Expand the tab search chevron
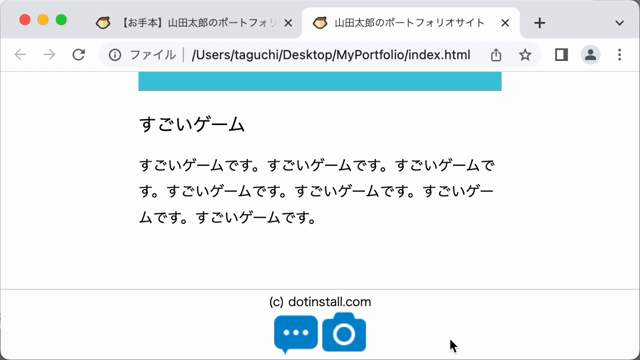The image size is (640, 360). pyautogui.click(x=619, y=23)
